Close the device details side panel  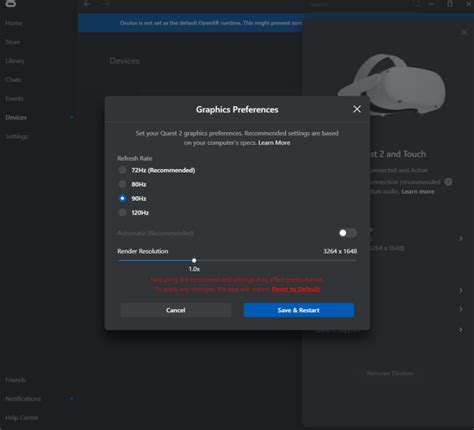click(464, 33)
